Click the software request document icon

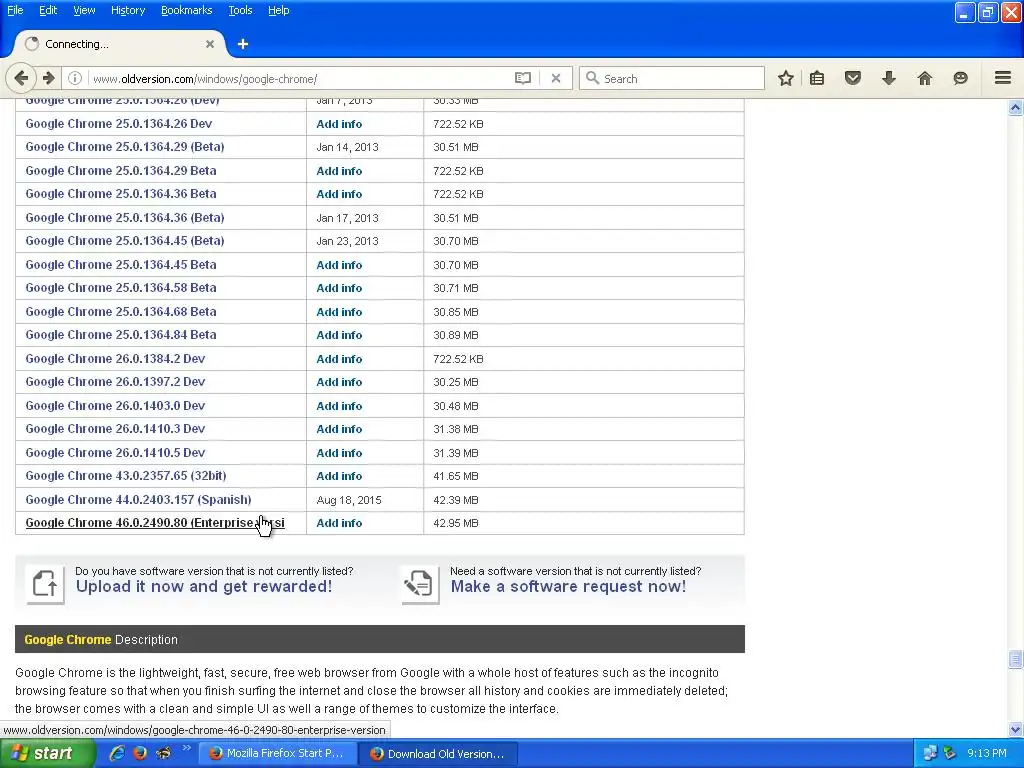click(420, 583)
